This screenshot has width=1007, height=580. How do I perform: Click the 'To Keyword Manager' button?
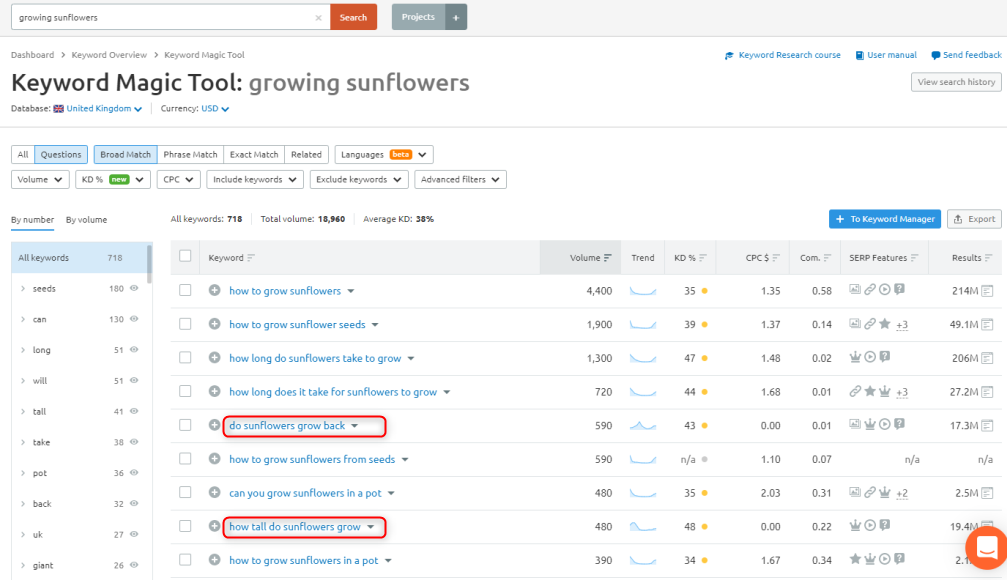pyautogui.click(x=884, y=219)
